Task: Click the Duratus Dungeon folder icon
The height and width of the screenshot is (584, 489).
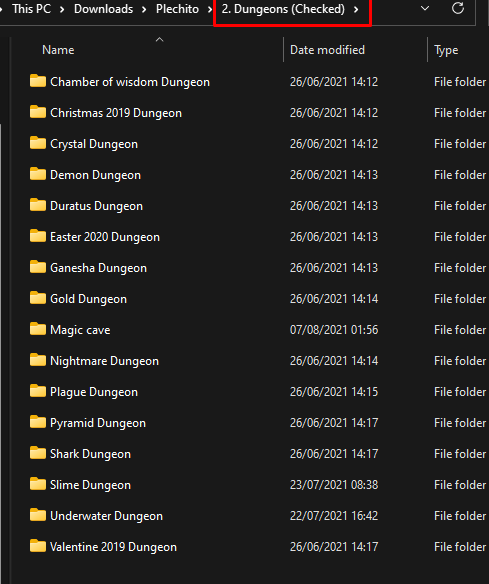Action: 38,205
